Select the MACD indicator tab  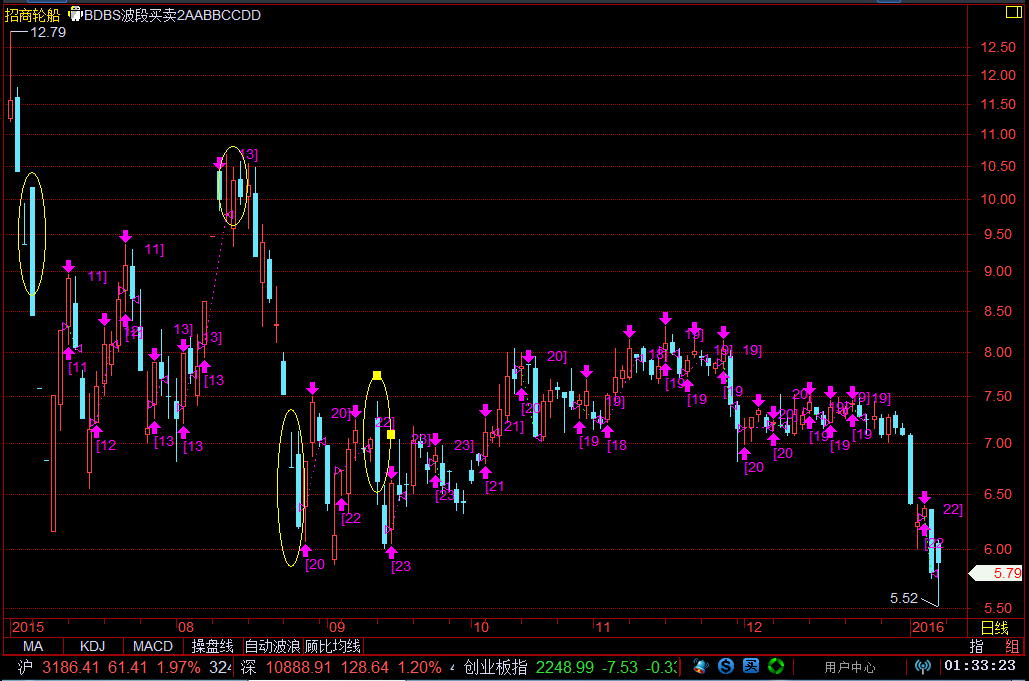click(x=153, y=646)
